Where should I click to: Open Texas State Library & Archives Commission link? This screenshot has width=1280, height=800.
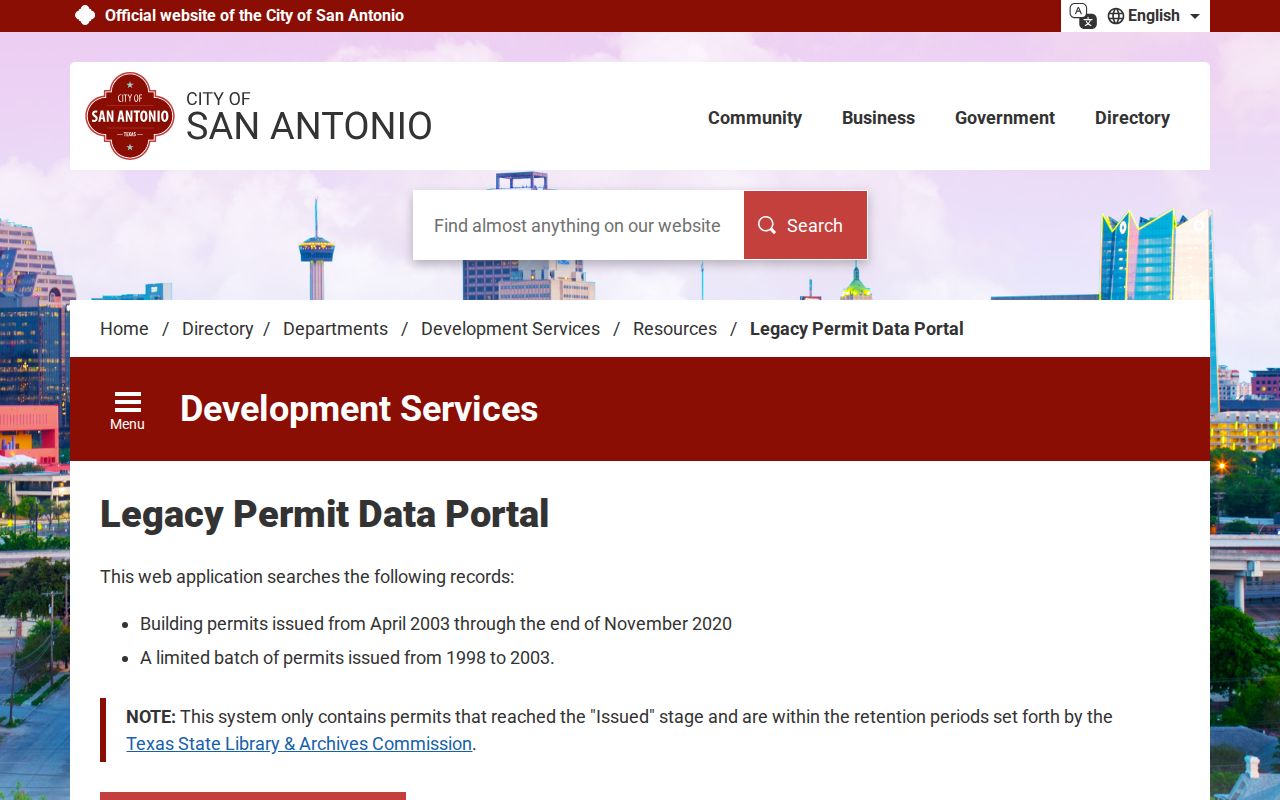pos(299,744)
